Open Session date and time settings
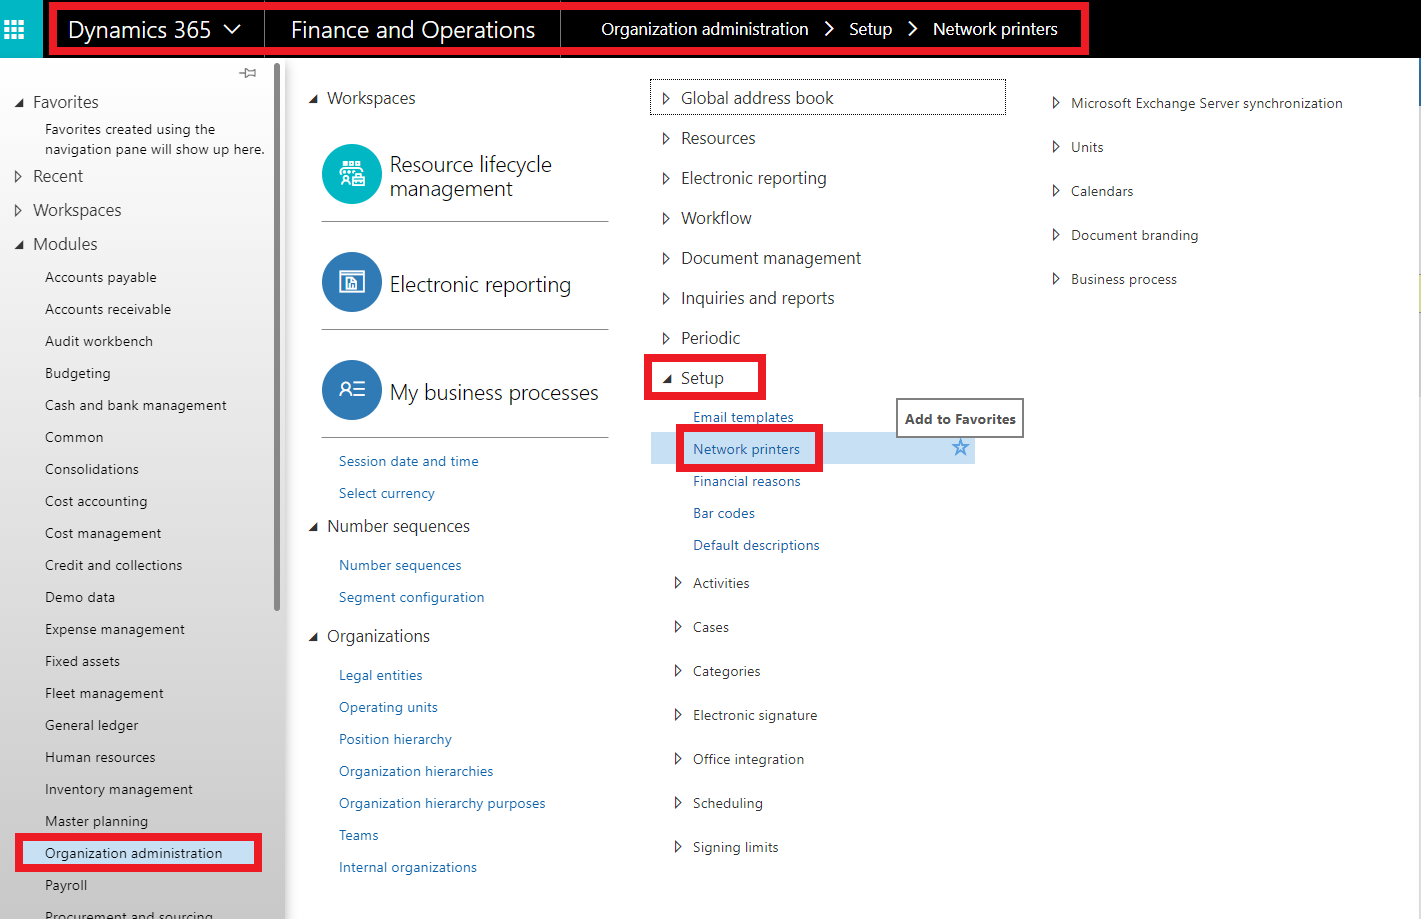Image resolution: width=1421 pixels, height=919 pixels. (x=408, y=460)
